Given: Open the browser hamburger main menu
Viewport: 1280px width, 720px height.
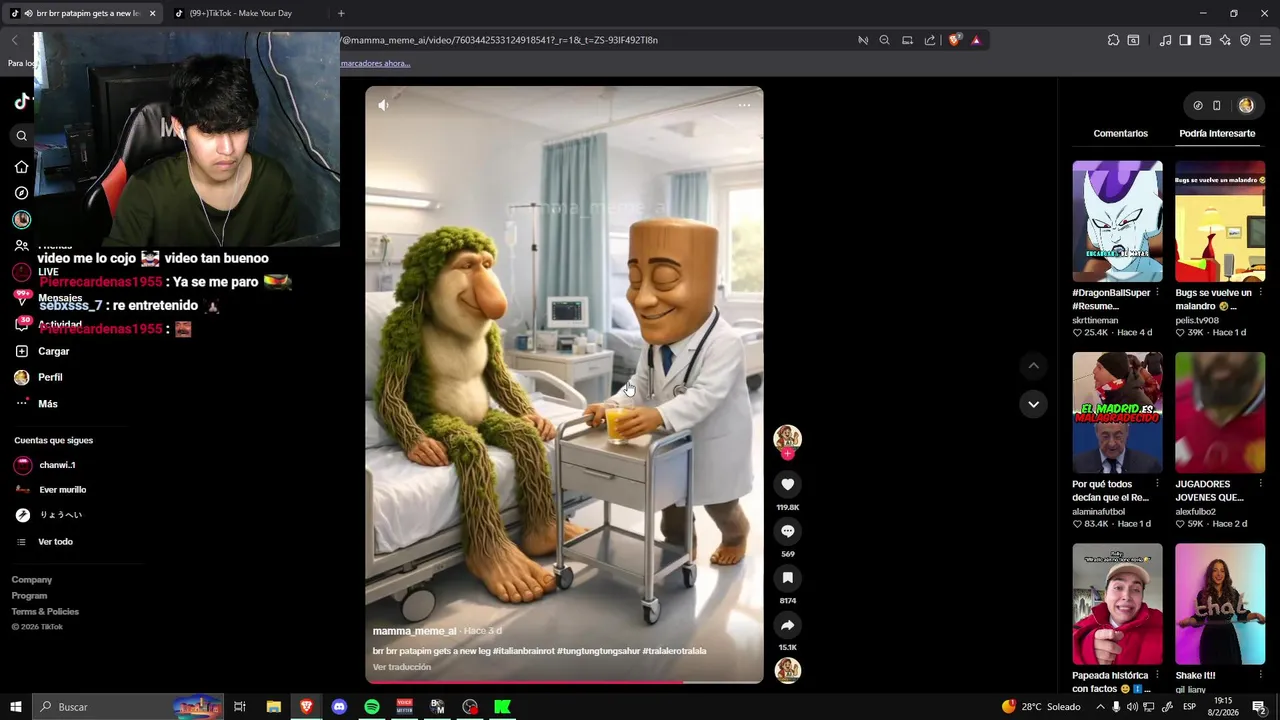Looking at the screenshot, I should pos(1265,40).
